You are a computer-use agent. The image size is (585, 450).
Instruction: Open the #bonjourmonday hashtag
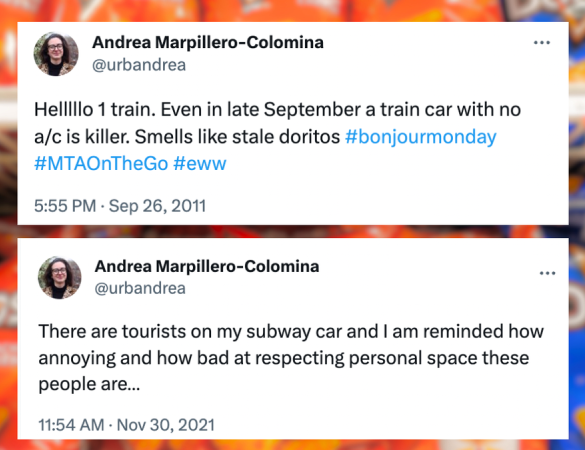coord(421,137)
